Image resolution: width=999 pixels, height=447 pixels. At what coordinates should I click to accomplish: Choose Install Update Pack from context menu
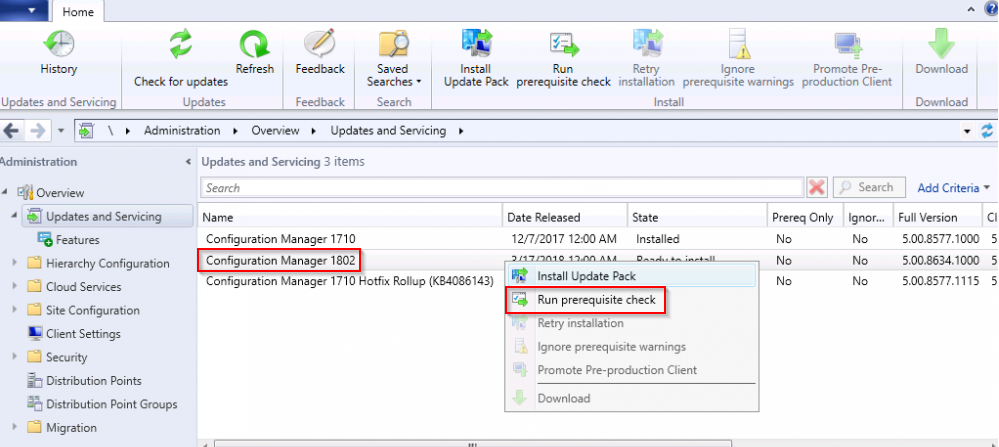631,276
